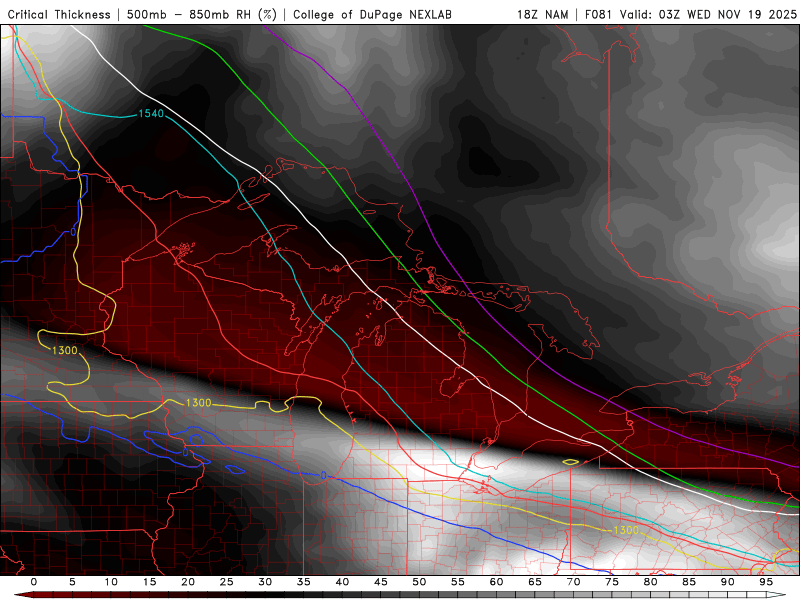This screenshot has width=800, height=600.
Task: Click the southeastern yellow '1300' contour label
Action: click(626, 530)
